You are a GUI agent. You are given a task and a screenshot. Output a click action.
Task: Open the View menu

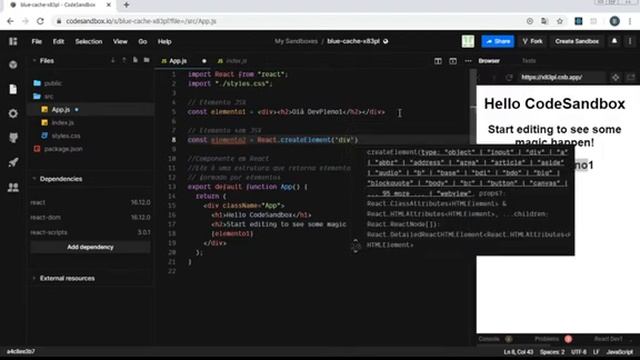click(x=120, y=41)
